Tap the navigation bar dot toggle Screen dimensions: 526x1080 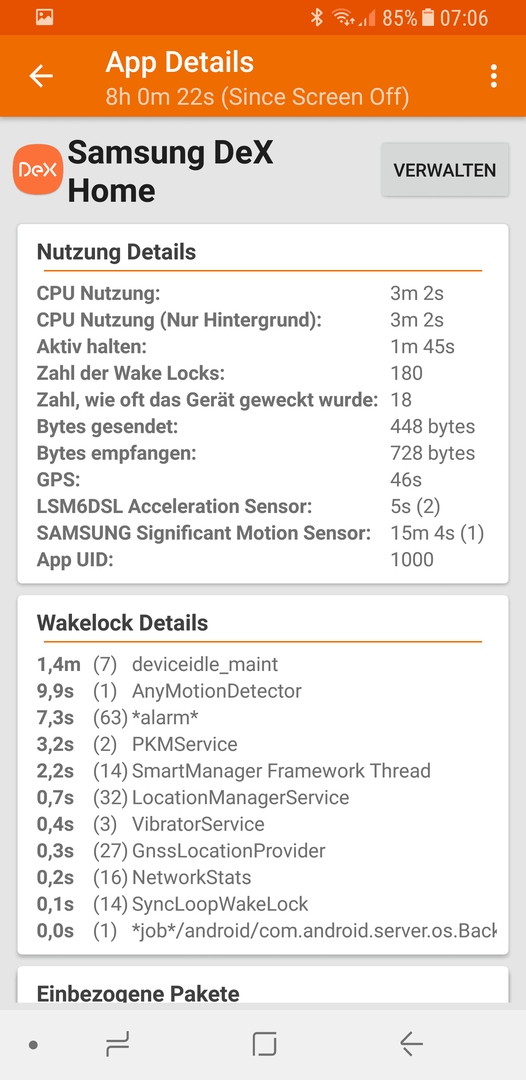(33, 1045)
